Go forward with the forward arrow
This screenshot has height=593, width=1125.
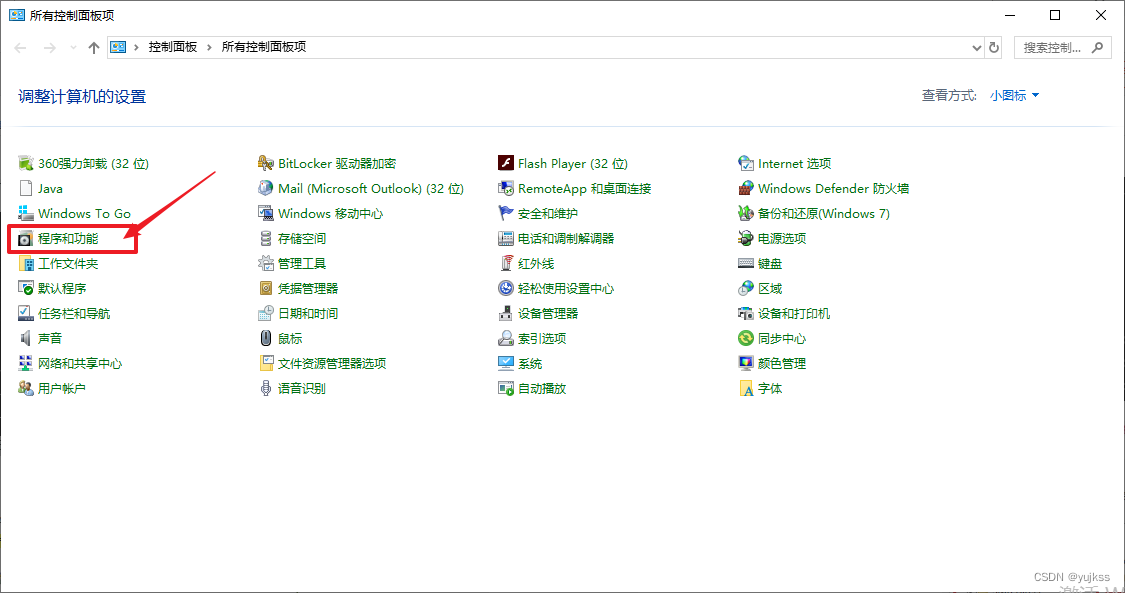pyautogui.click(x=50, y=47)
